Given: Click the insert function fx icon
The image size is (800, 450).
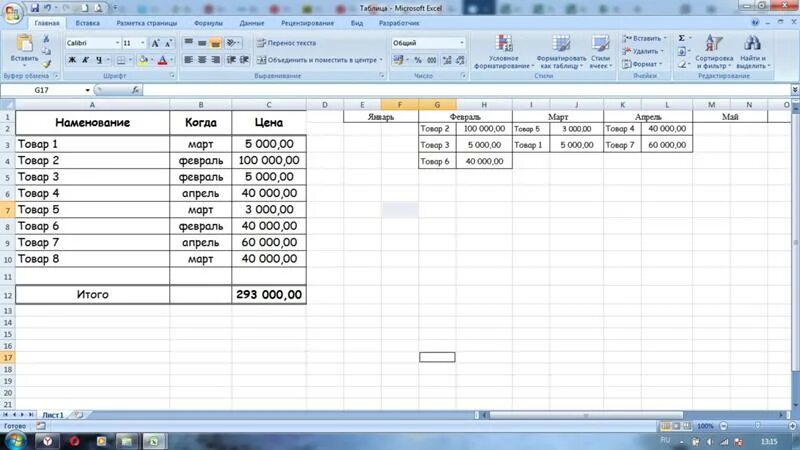Looking at the screenshot, I should 135,90.
